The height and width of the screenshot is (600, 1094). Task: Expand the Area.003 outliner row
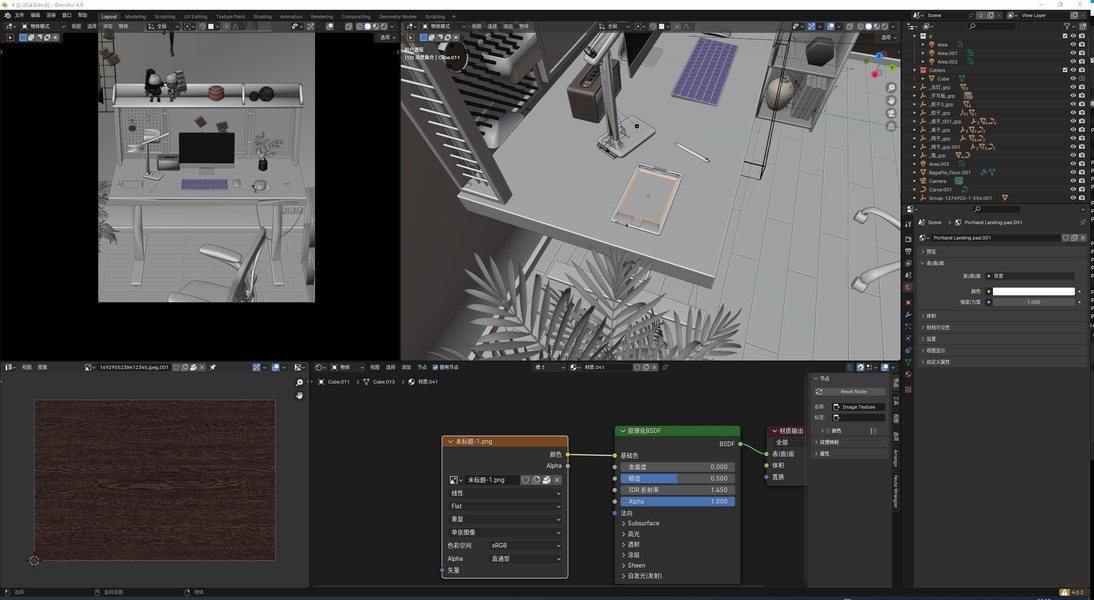(915, 164)
